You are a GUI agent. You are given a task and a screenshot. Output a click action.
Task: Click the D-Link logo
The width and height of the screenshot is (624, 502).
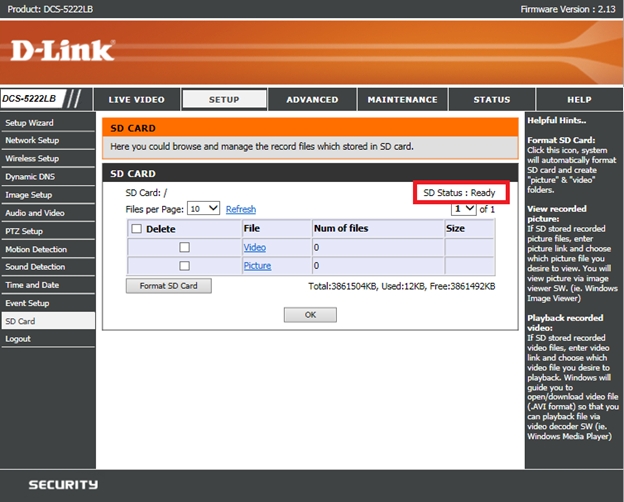[64, 50]
